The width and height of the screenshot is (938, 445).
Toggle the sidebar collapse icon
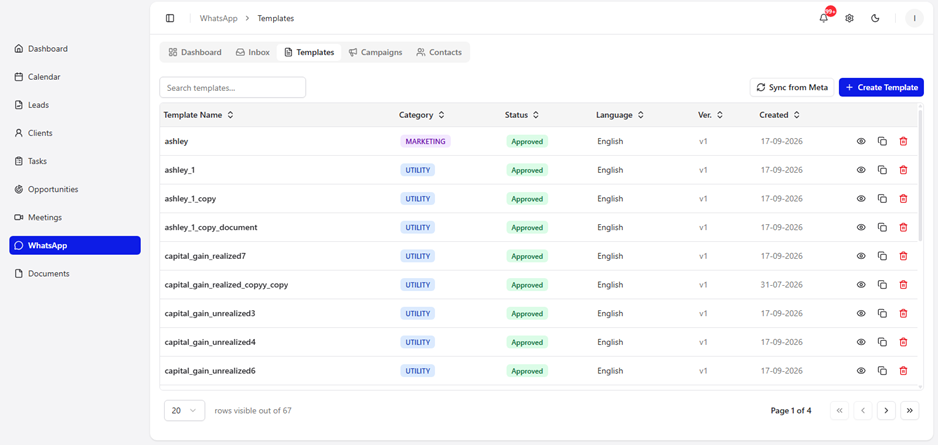pos(170,19)
